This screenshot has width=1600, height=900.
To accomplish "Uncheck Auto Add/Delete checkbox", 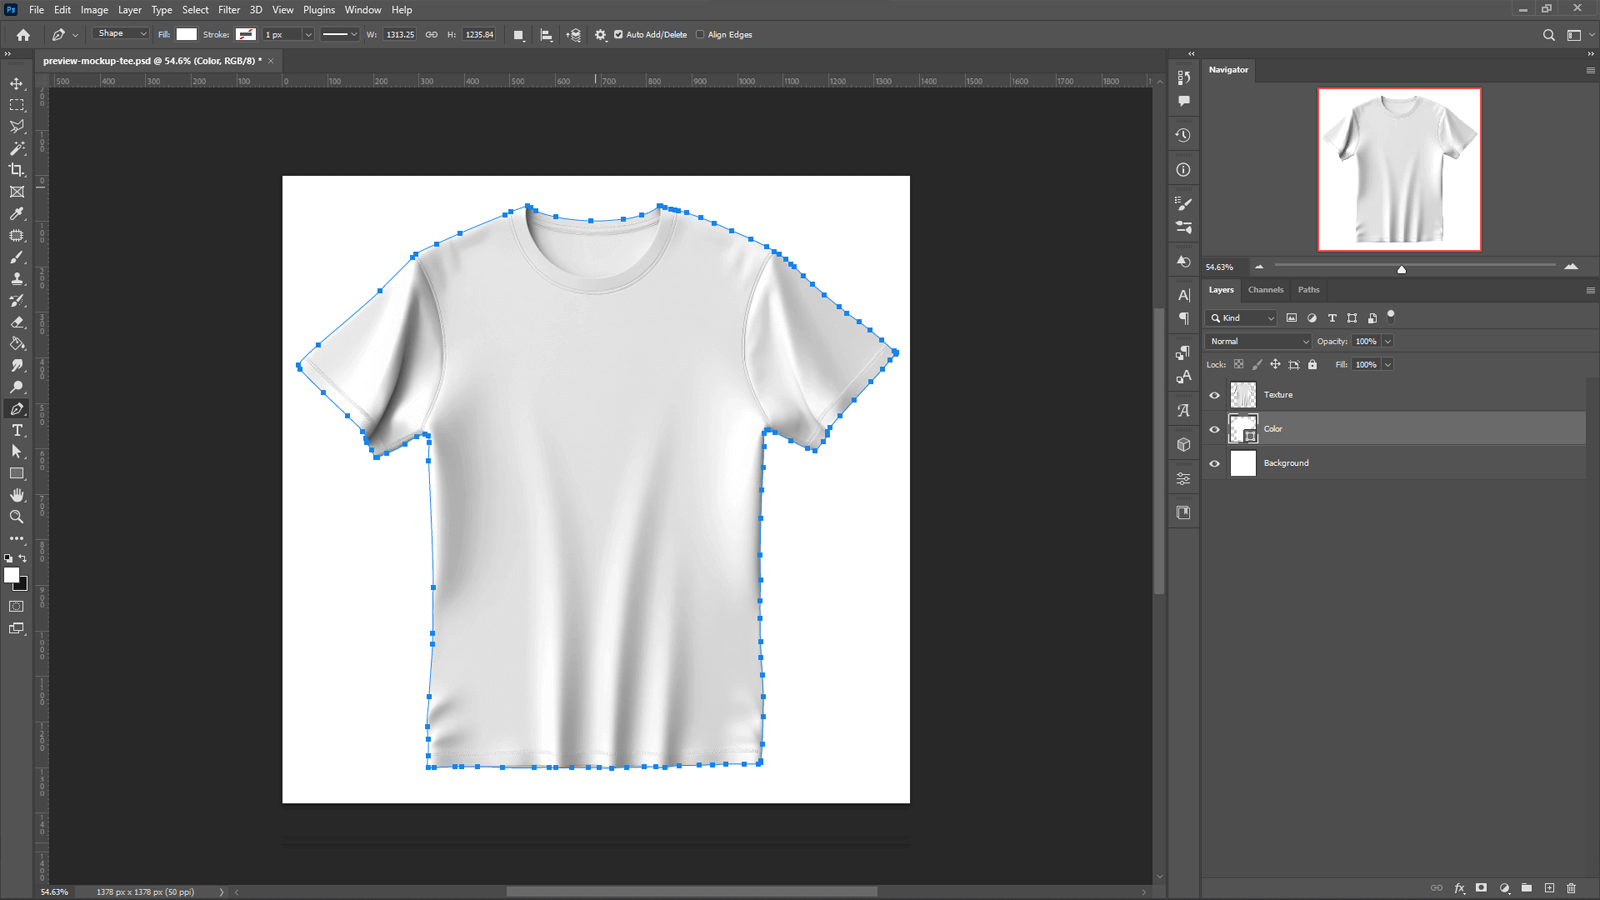I will [x=619, y=35].
